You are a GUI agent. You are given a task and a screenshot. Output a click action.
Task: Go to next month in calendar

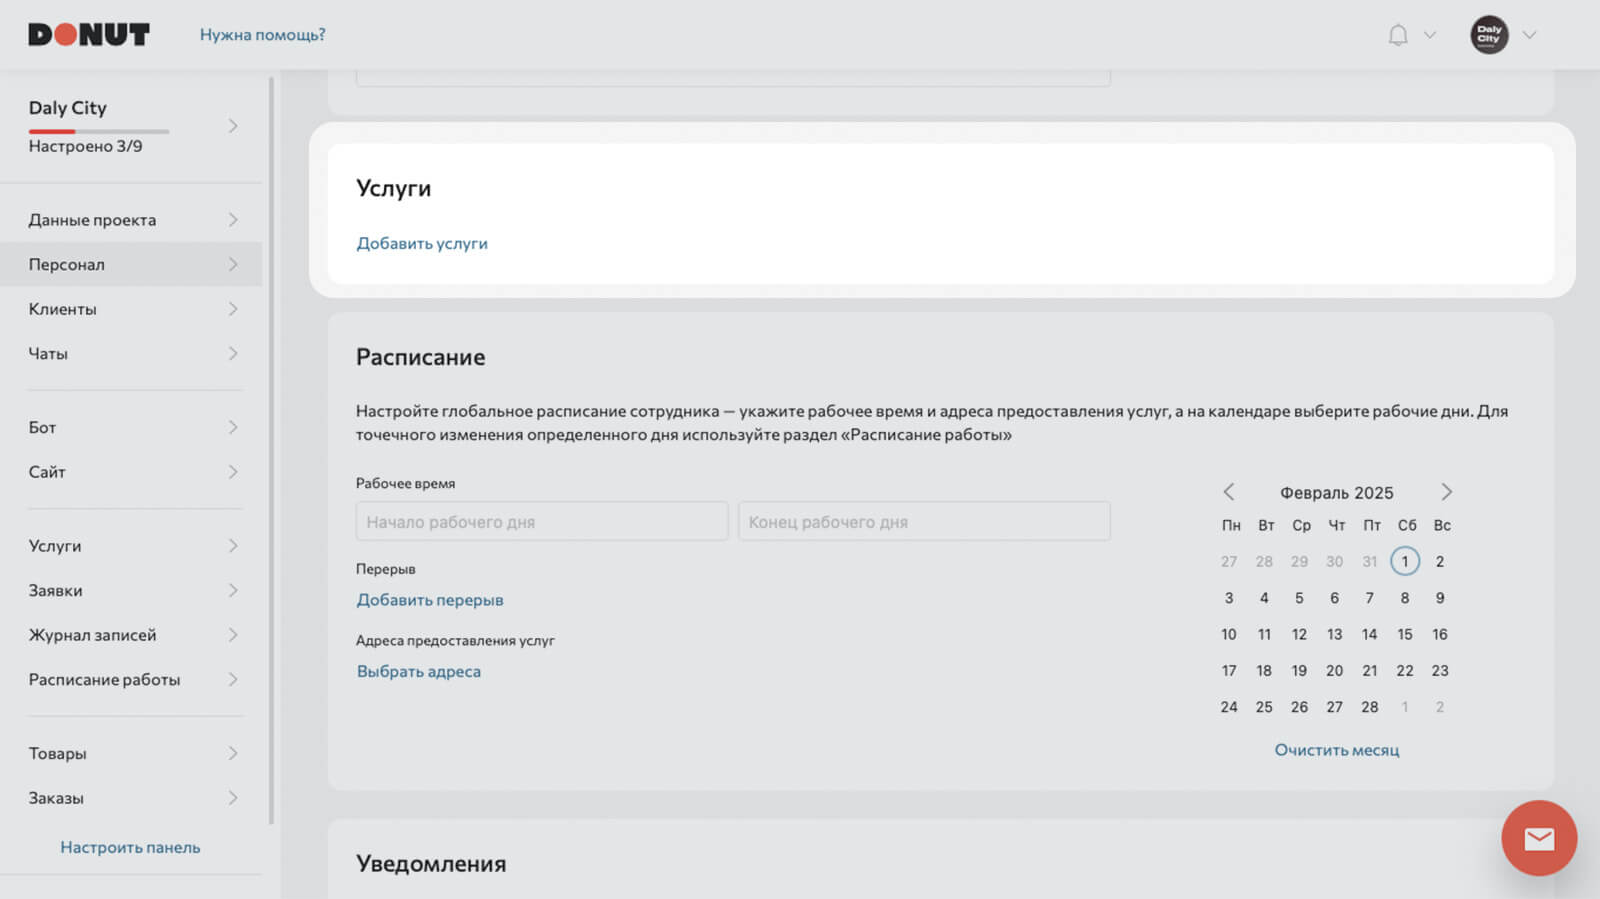coord(1446,492)
